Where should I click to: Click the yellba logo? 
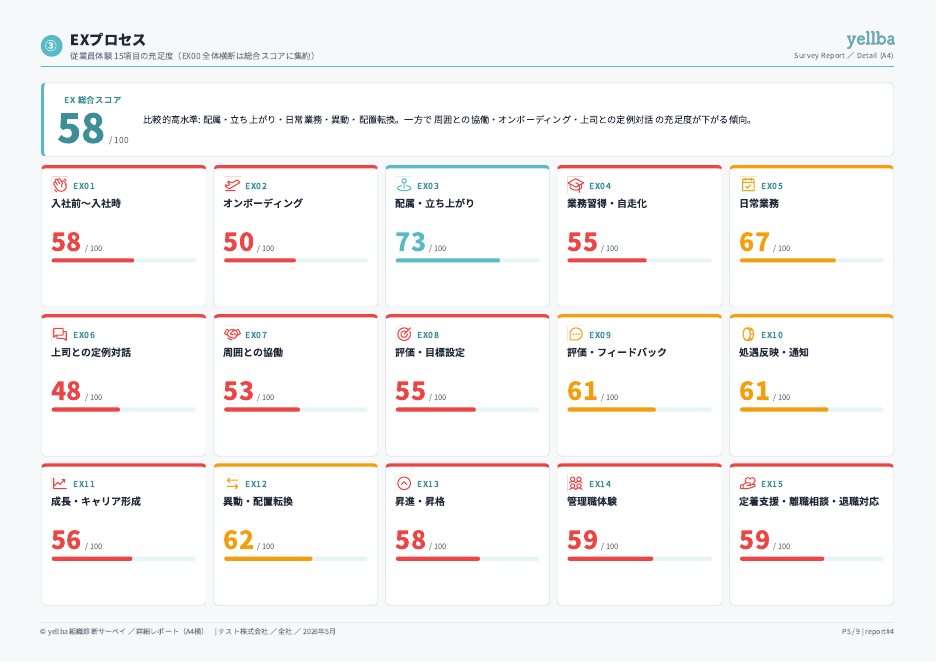pyautogui.click(x=870, y=39)
